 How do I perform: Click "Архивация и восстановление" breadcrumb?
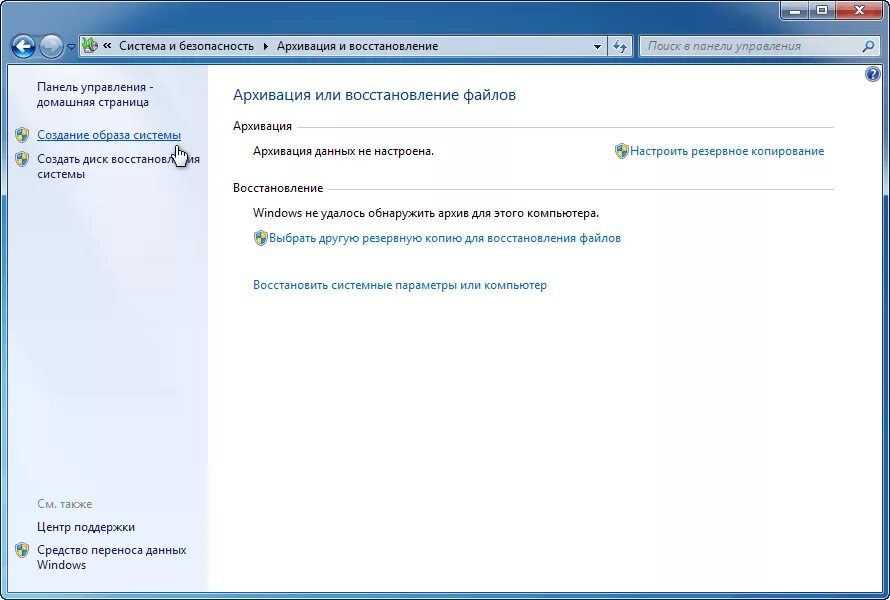pyautogui.click(x=358, y=46)
